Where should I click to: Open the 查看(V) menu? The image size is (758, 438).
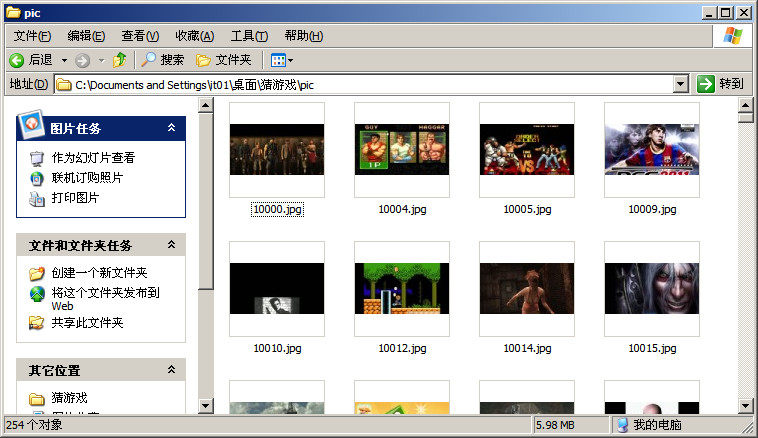click(140, 36)
